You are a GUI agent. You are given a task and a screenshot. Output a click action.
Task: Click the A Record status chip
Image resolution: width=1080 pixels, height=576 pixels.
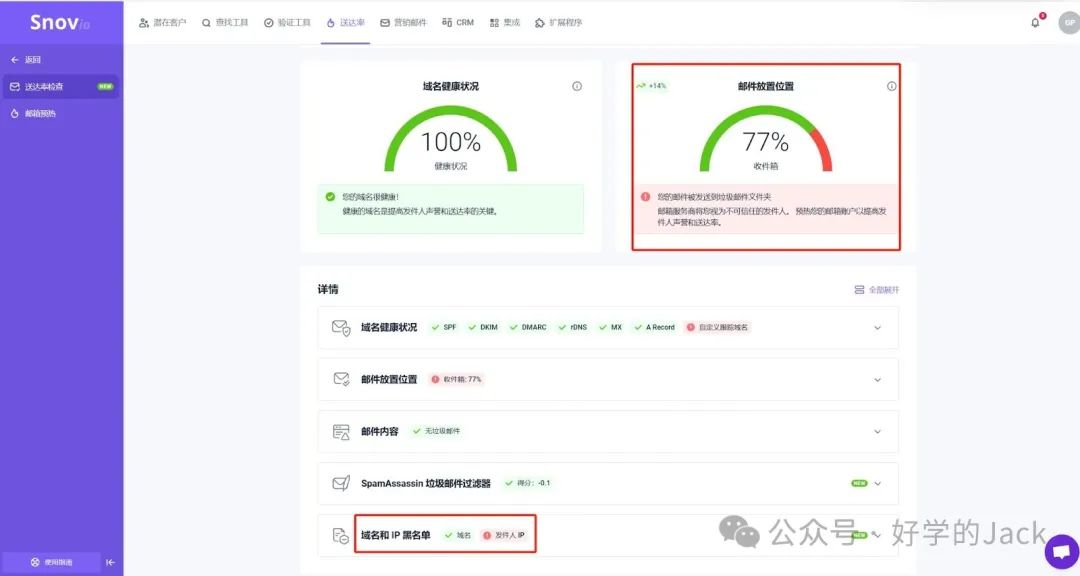654,327
